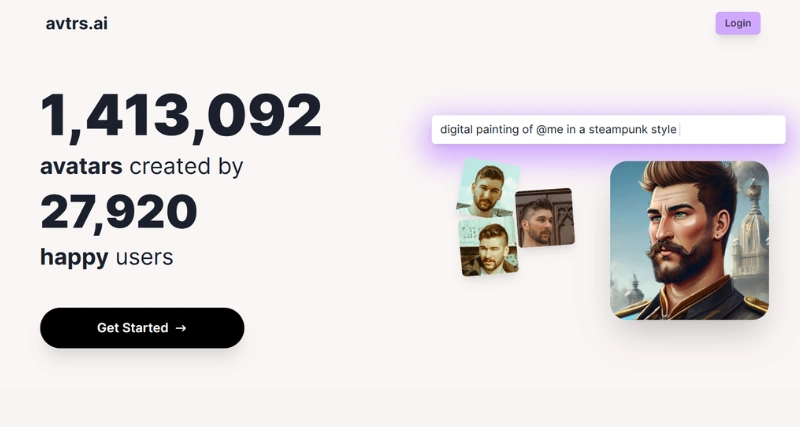Click the arrow icon in Get Started

pos(181,328)
